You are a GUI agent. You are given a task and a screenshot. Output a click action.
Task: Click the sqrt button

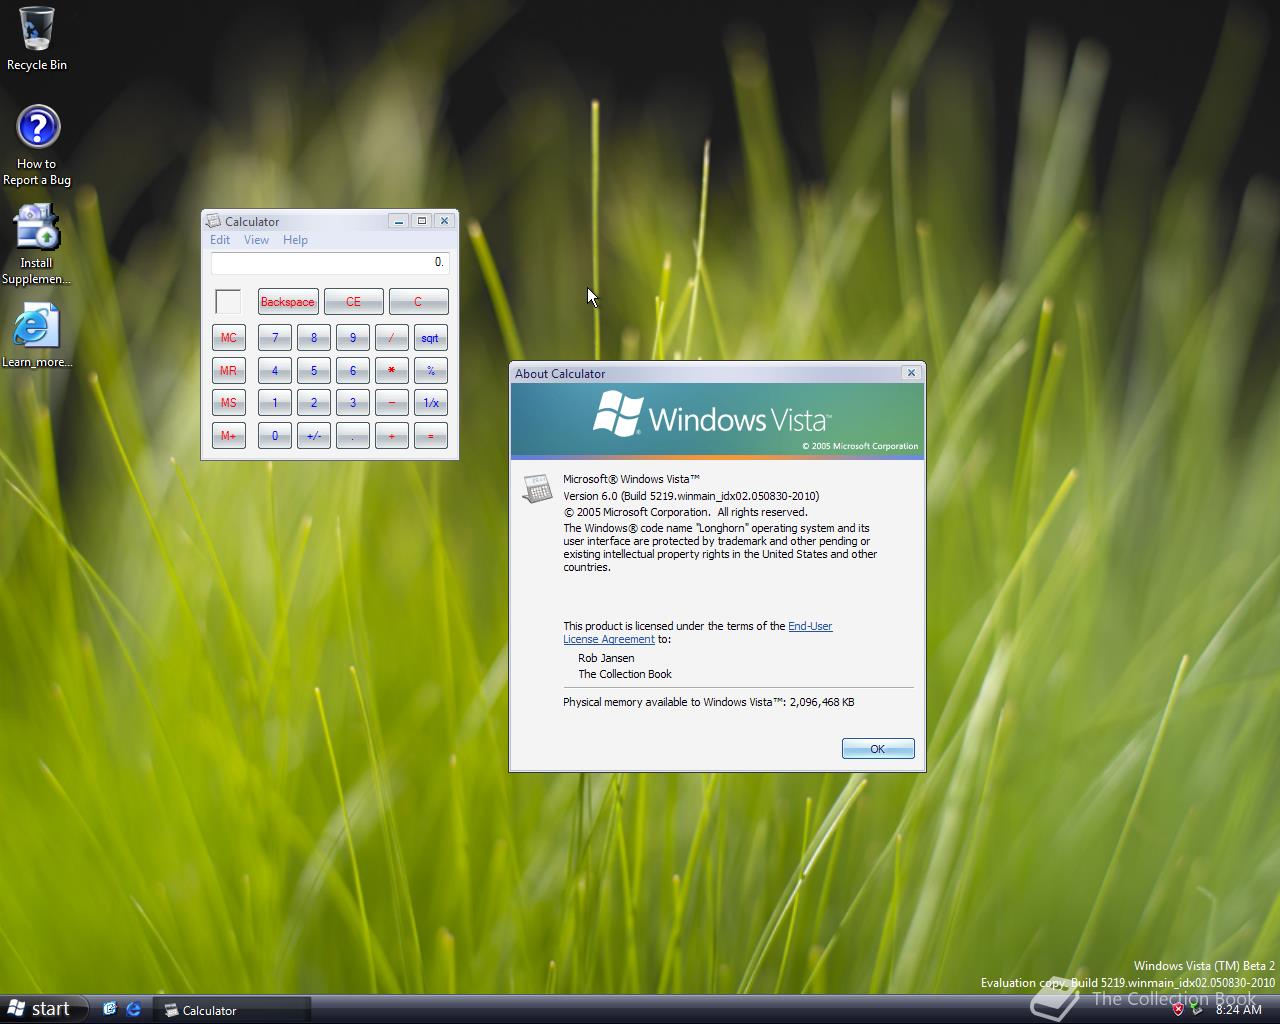point(431,338)
